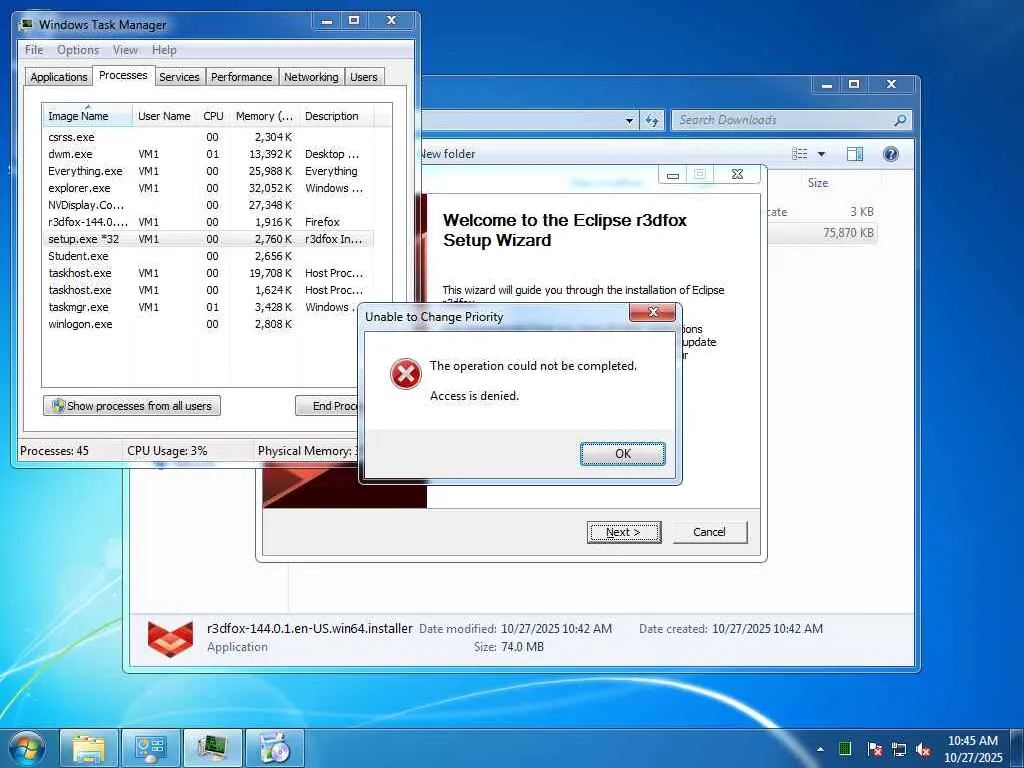Toggle the preview pane icon in Explorer
Viewport: 1024px width, 768px height.
[855, 153]
